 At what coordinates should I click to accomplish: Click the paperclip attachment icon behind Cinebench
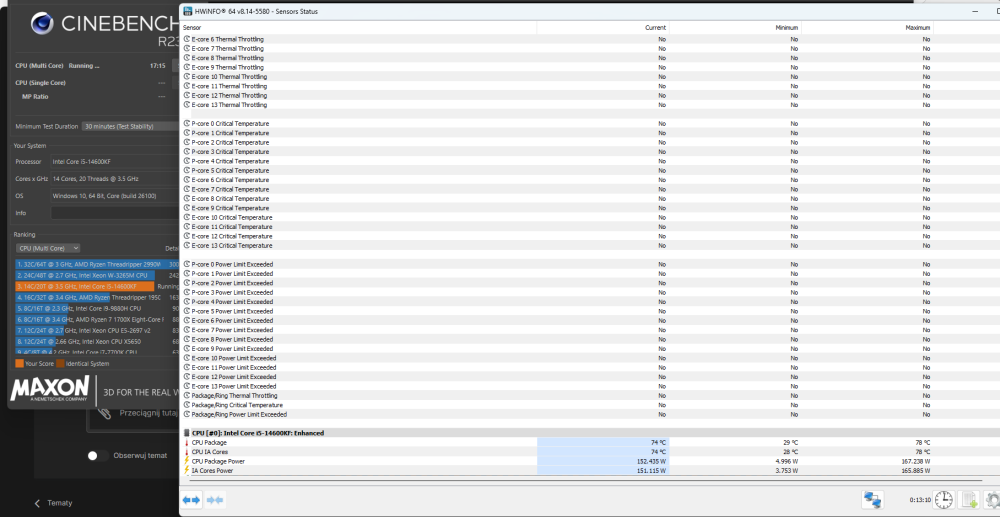(x=105, y=413)
